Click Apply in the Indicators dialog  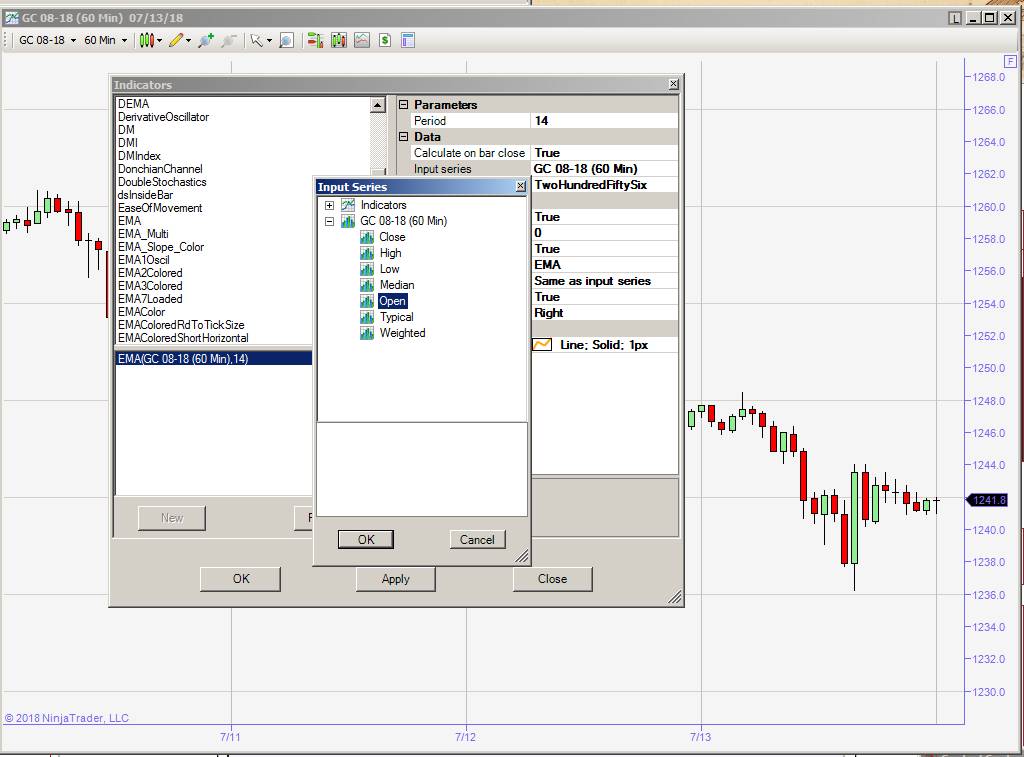(396, 579)
